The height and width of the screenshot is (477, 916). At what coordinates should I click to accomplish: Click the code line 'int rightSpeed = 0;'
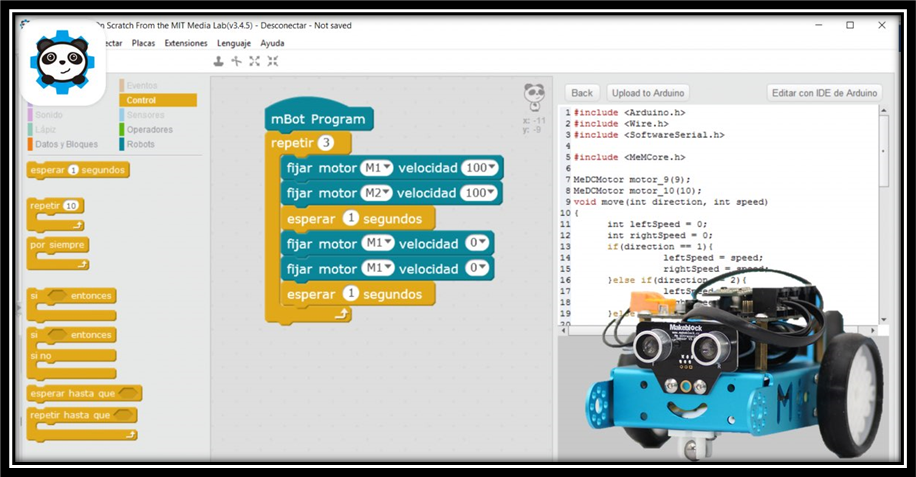pyautogui.click(x=660, y=235)
